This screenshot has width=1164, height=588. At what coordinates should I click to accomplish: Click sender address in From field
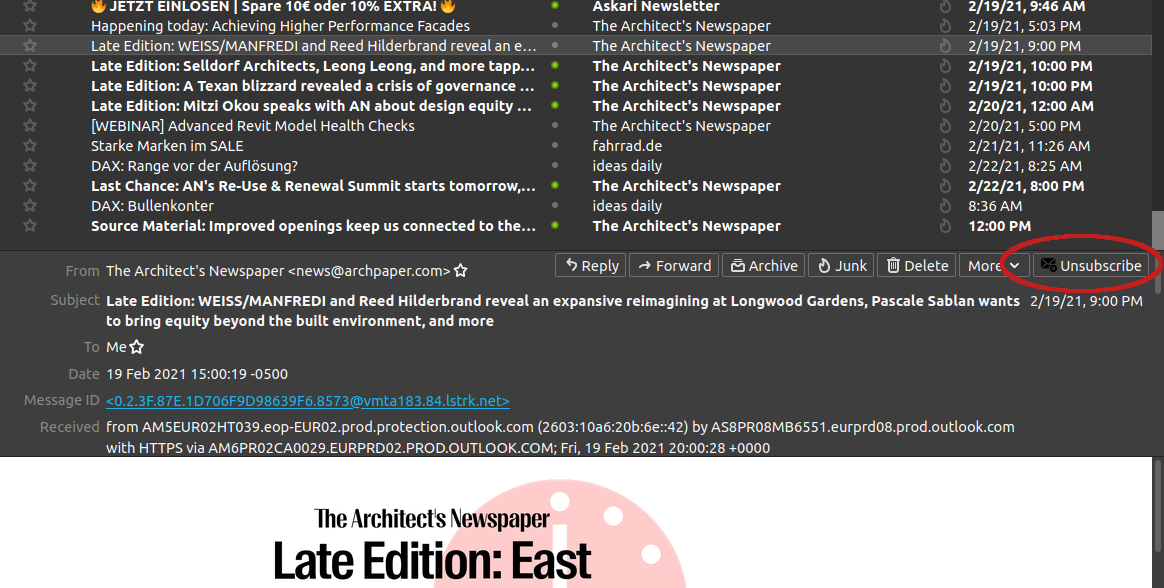click(278, 271)
